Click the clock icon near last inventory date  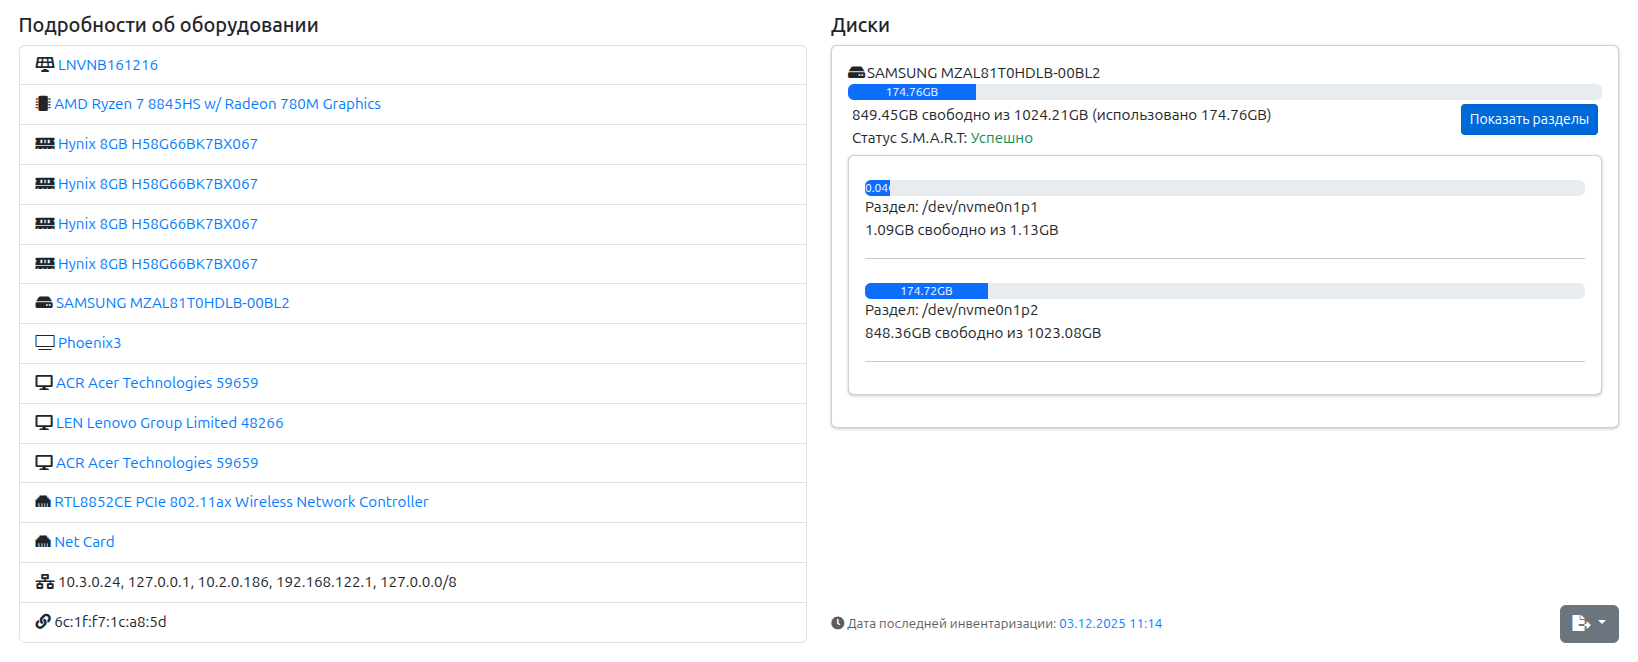click(x=838, y=624)
